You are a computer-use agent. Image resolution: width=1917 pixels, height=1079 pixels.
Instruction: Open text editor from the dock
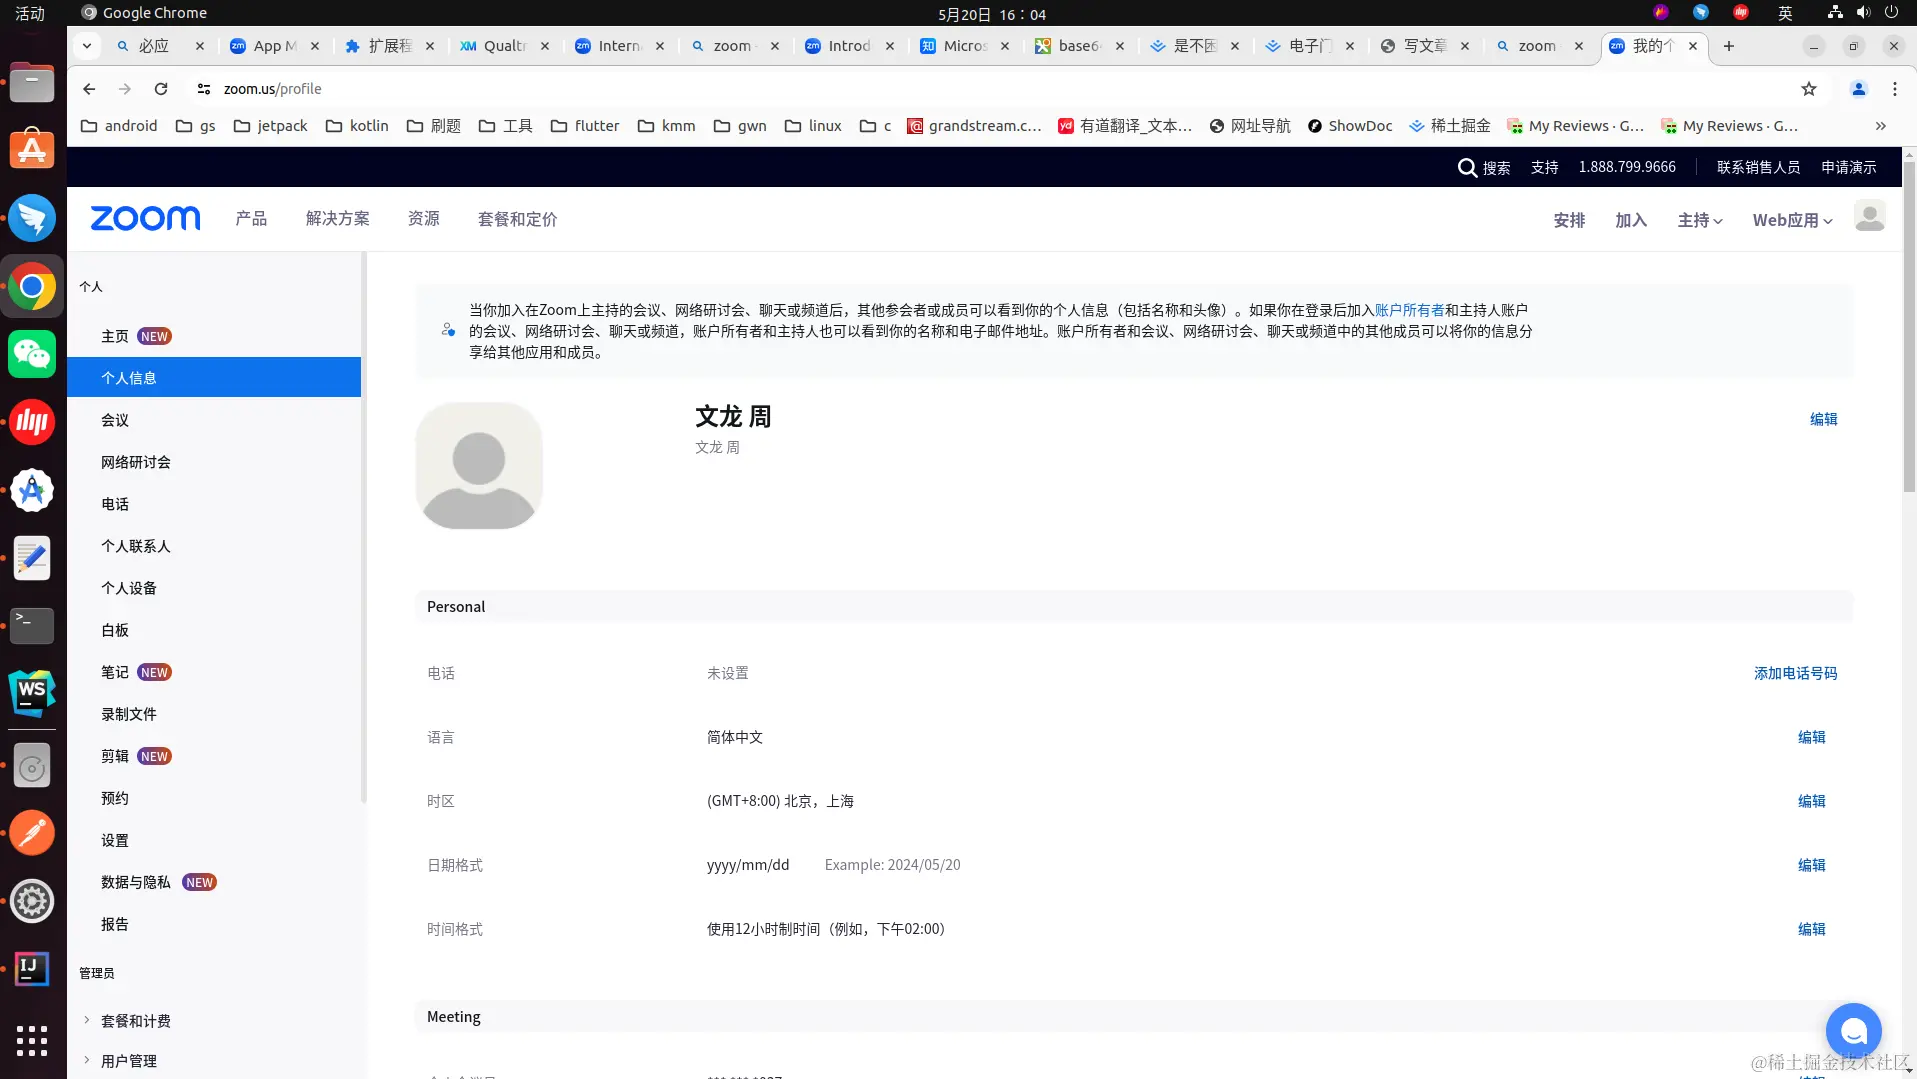coord(32,558)
